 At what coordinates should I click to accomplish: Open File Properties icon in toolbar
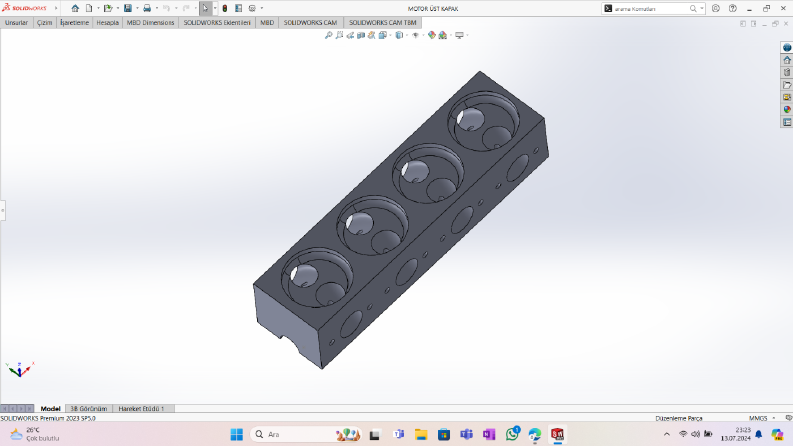(239, 8)
